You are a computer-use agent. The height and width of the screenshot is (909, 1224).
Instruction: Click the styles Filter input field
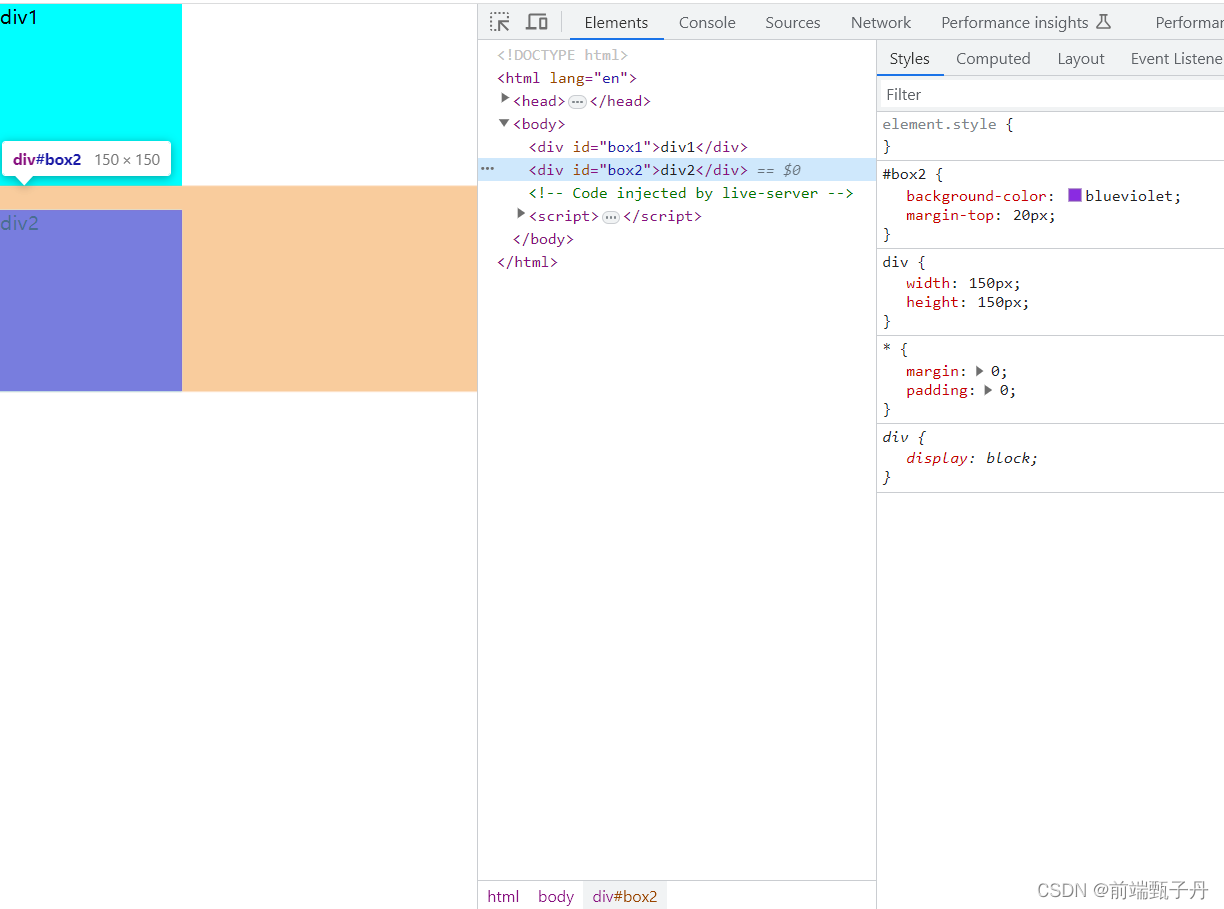pyautogui.click(x=1050, y=94)
